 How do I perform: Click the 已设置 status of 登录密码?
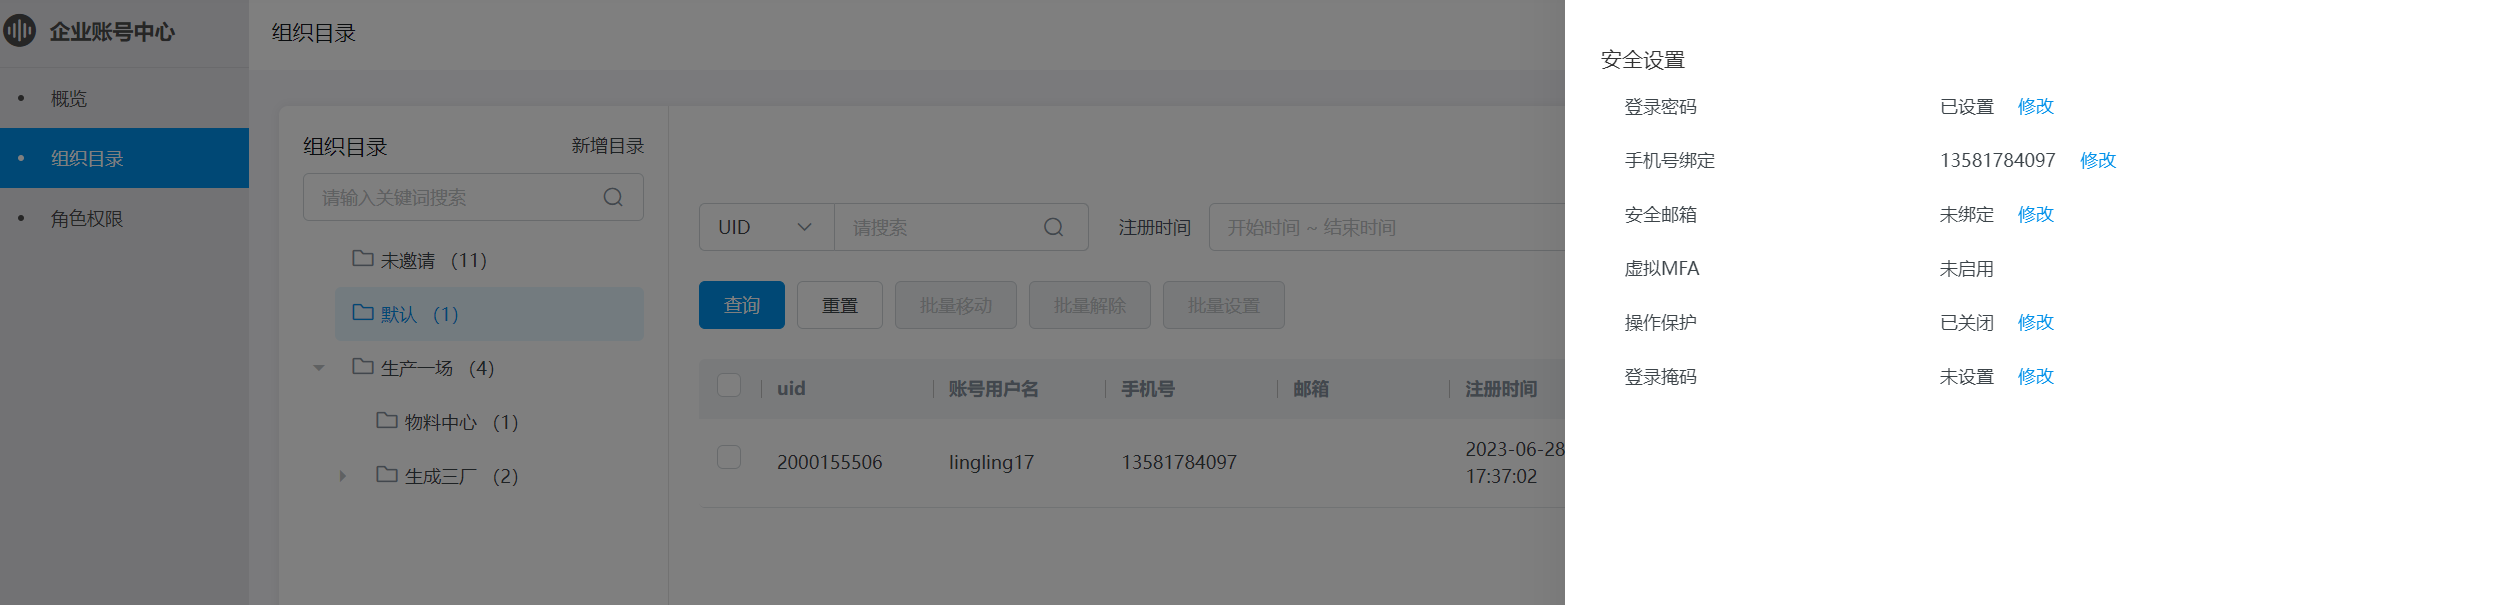point(1966,106)
